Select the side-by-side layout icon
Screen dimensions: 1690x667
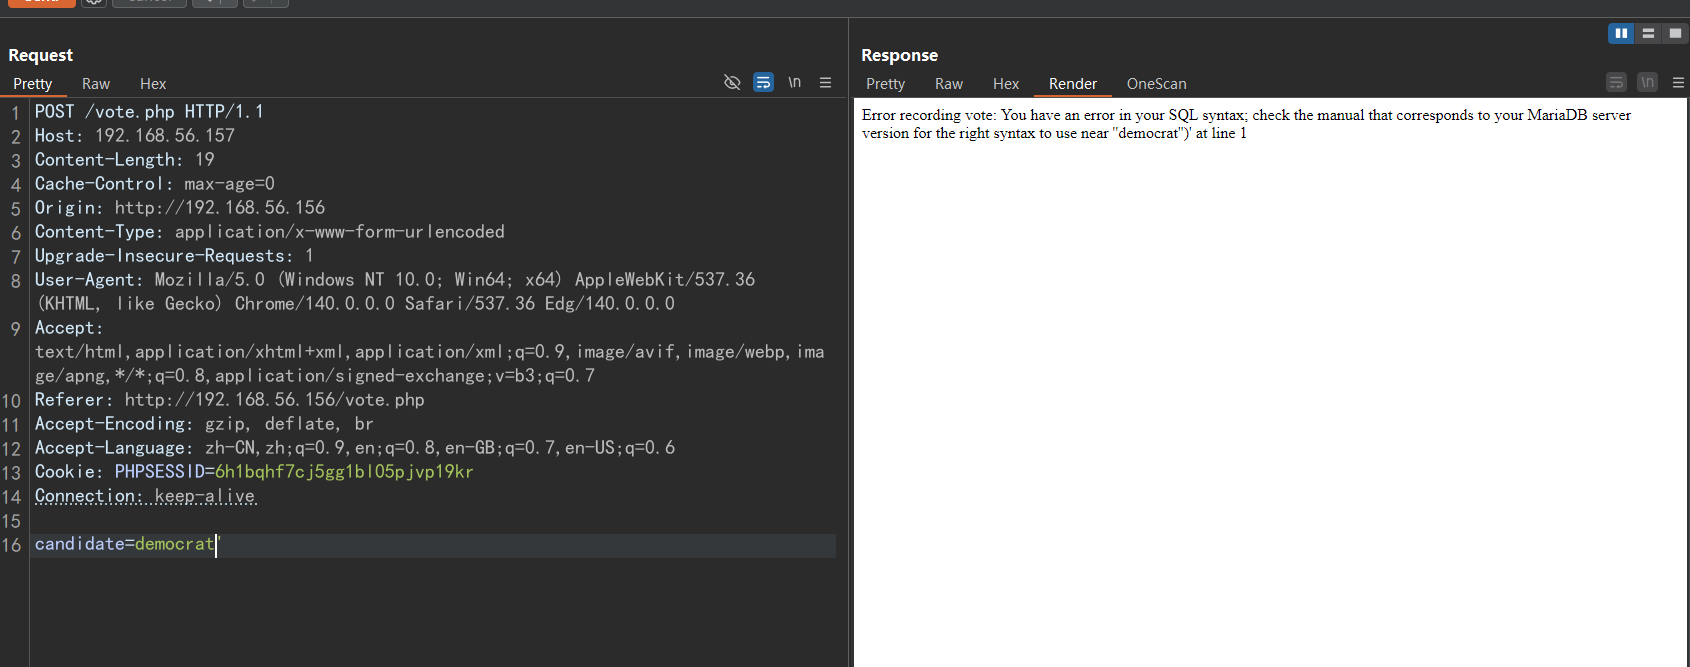pyautogui.click(x=1621, y=33)
